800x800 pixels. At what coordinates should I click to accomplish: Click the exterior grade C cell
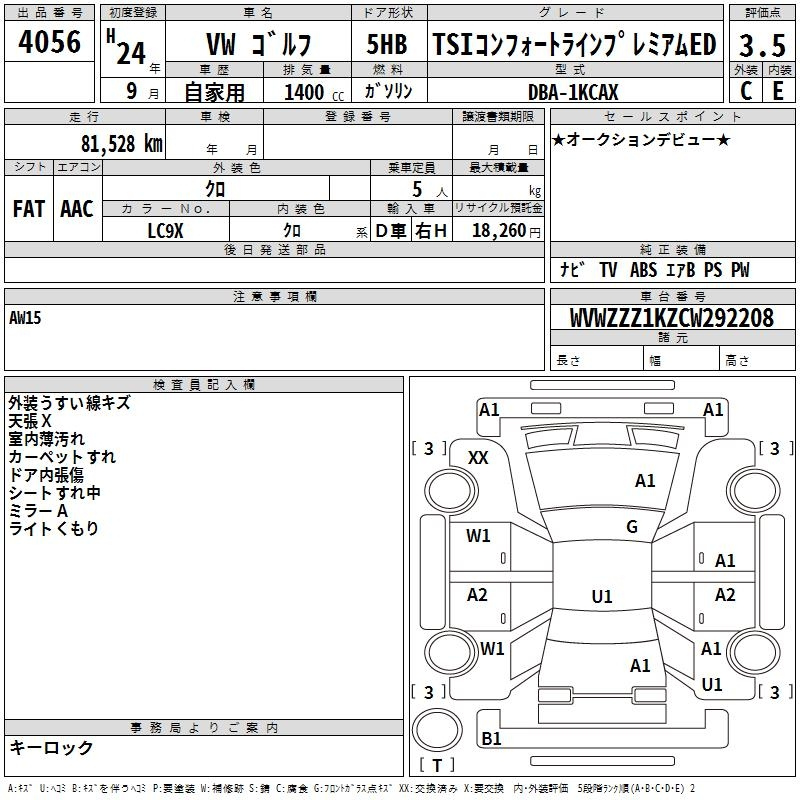click(745, 91)
